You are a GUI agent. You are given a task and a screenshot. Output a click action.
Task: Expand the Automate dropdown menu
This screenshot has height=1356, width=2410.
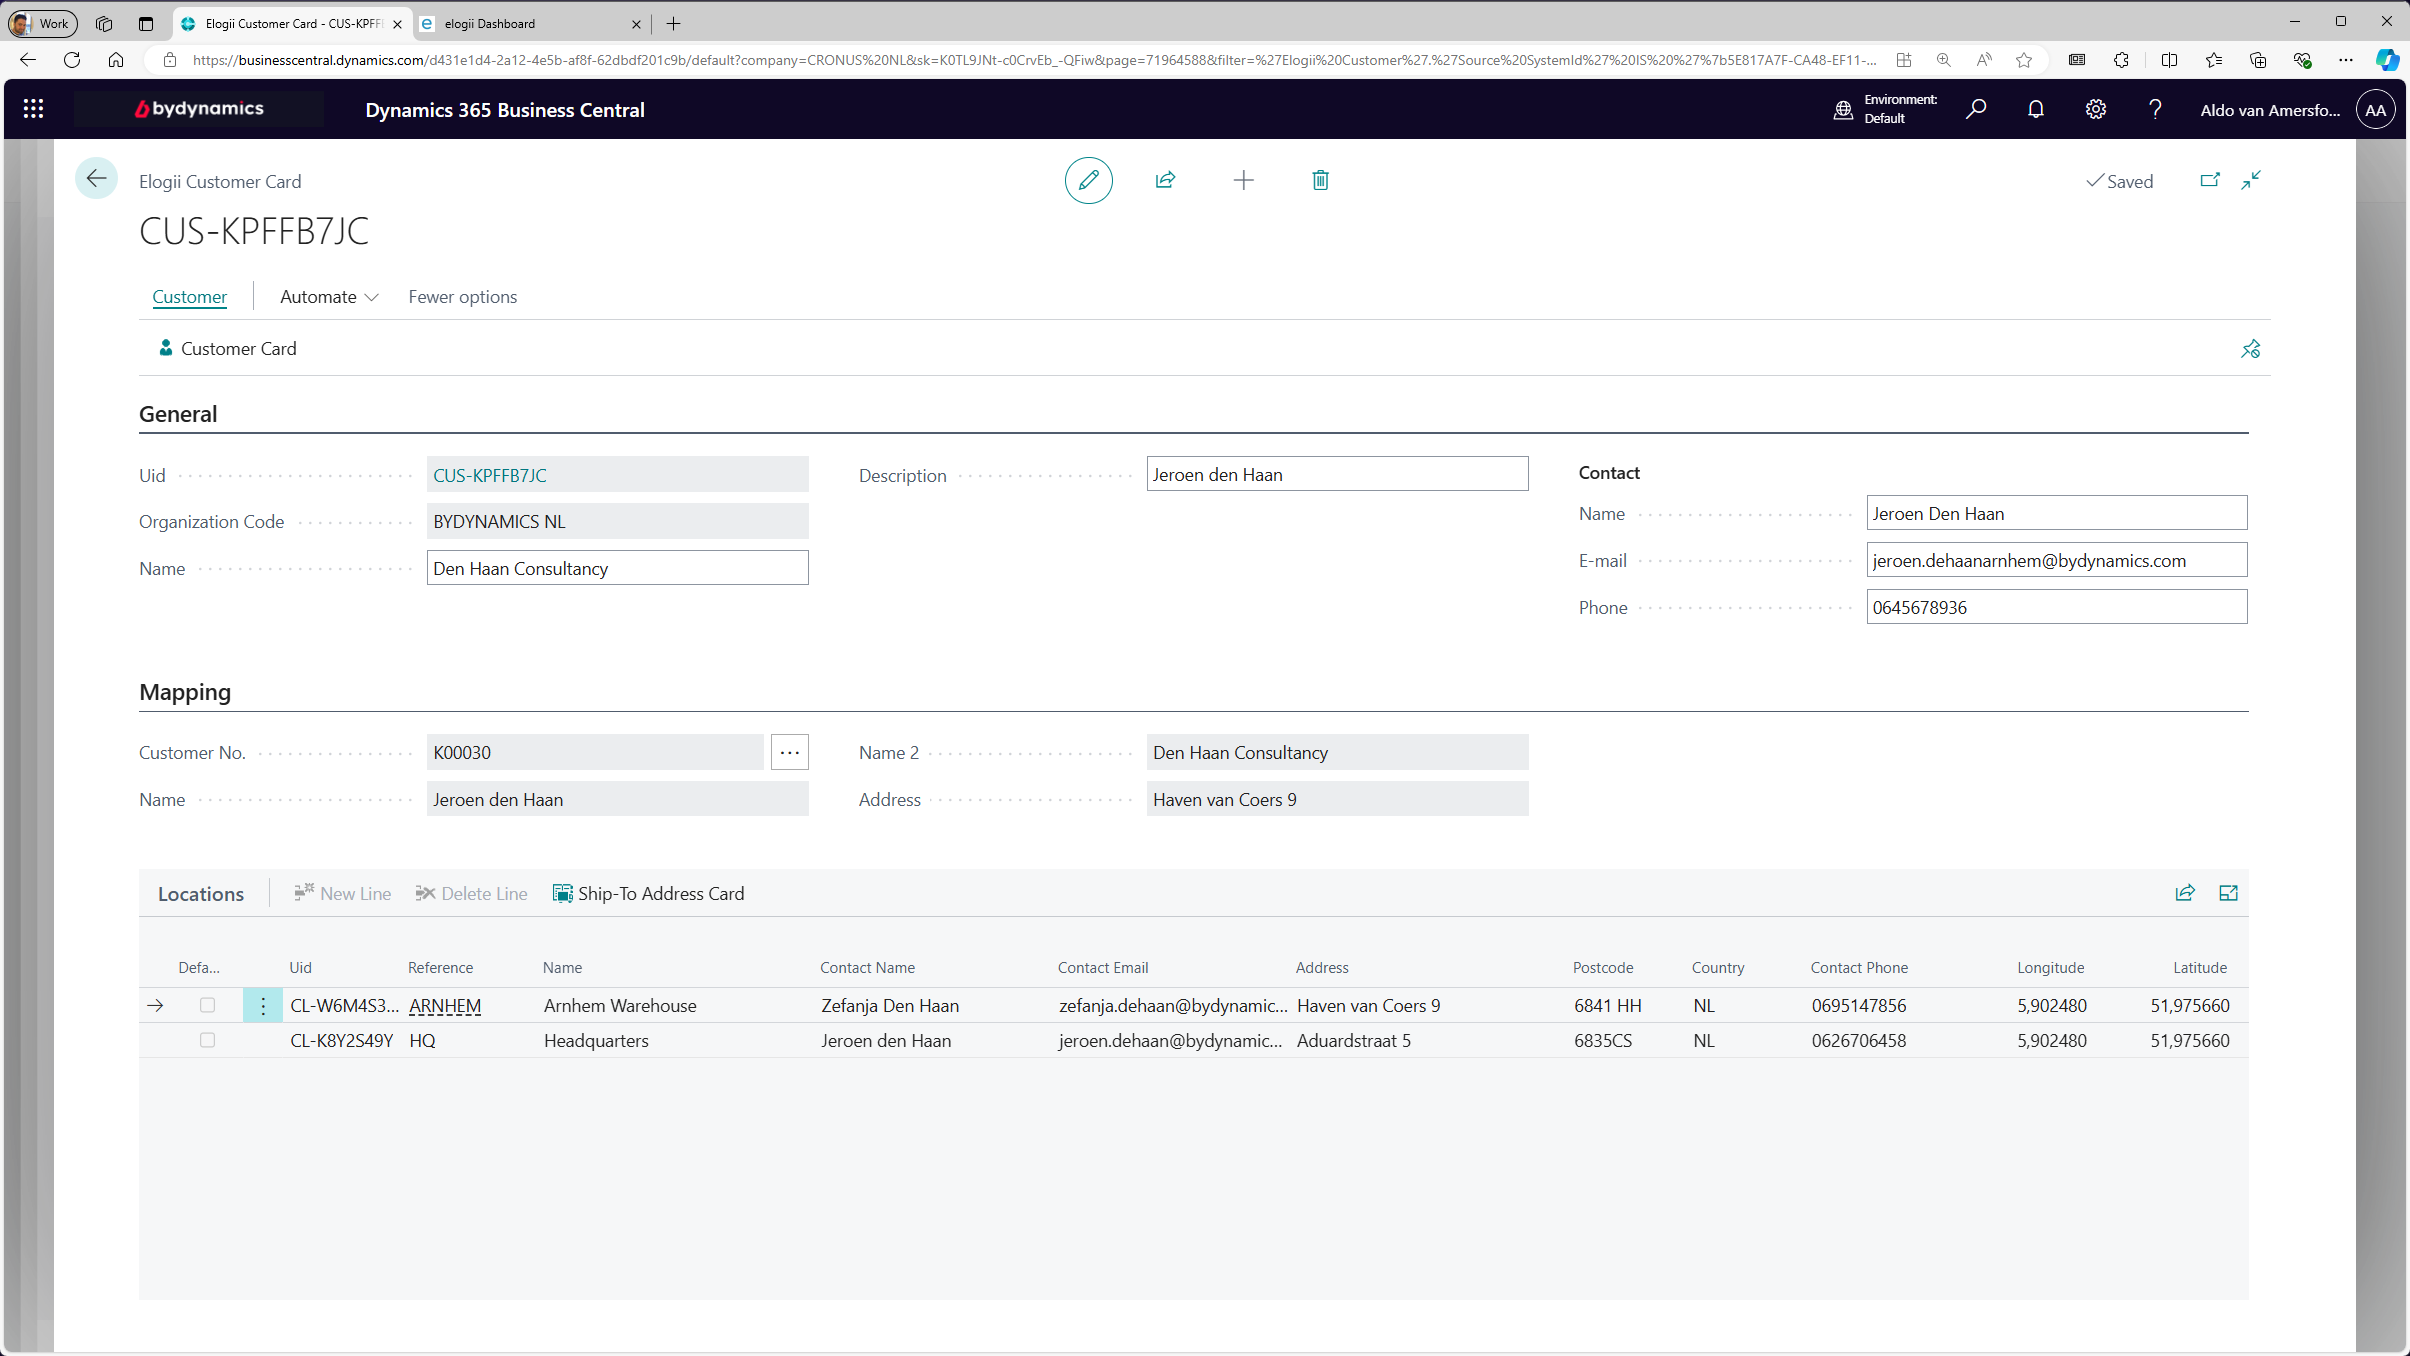pos(329,297)
